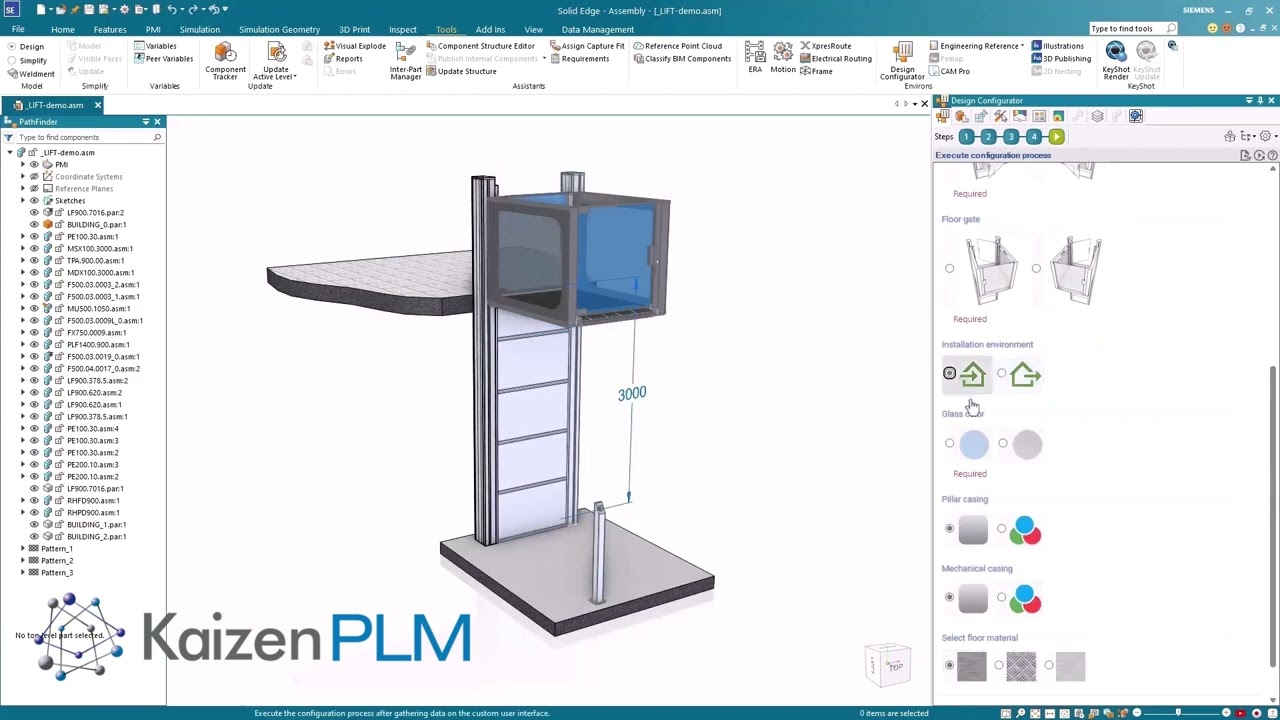Launch the Inter-Part Manager

click(x=405, y=61)
